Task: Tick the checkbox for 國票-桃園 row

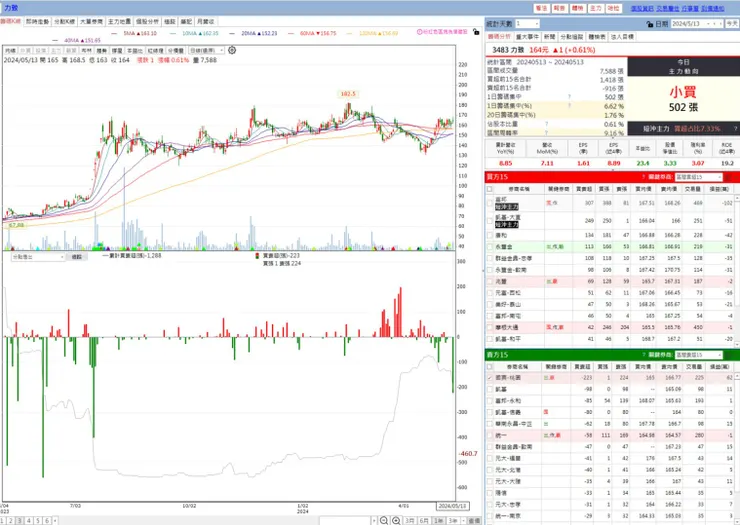Action: 489,378
